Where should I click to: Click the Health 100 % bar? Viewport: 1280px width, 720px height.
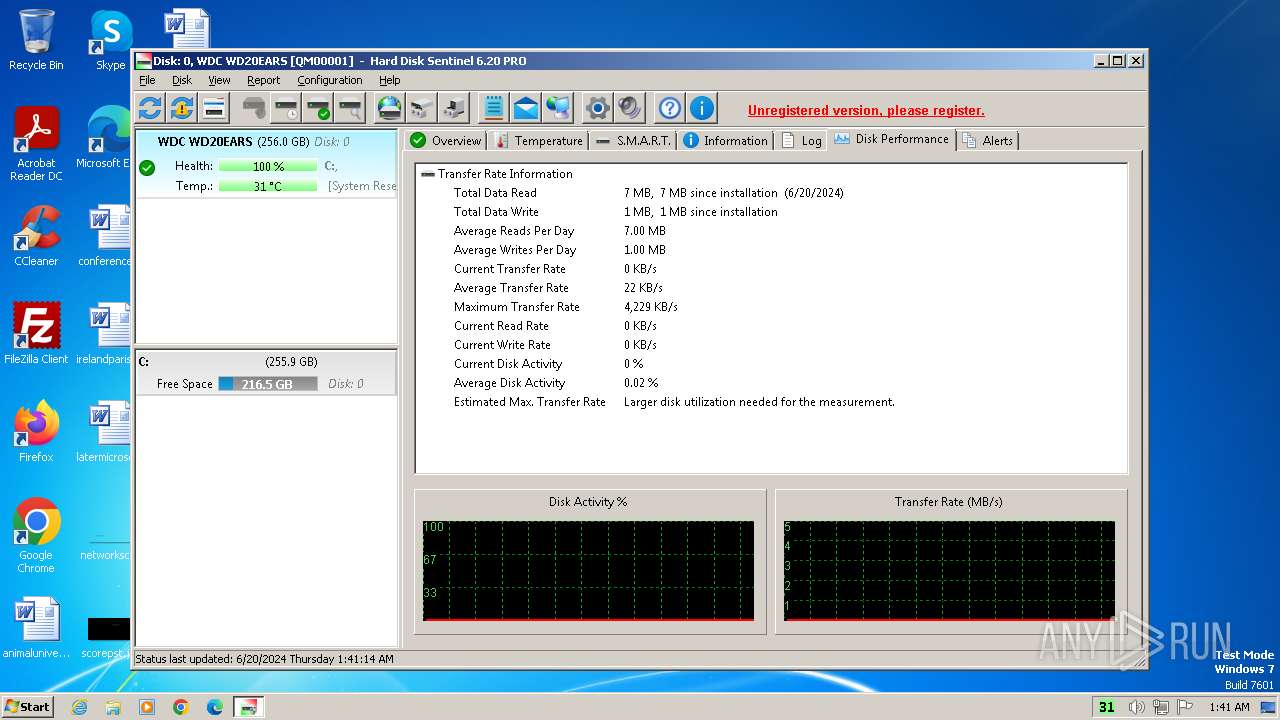(x=268, y=166)
